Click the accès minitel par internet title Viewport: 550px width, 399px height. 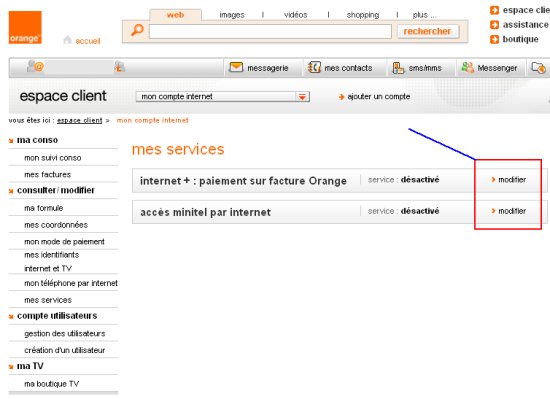pos(205,212)
